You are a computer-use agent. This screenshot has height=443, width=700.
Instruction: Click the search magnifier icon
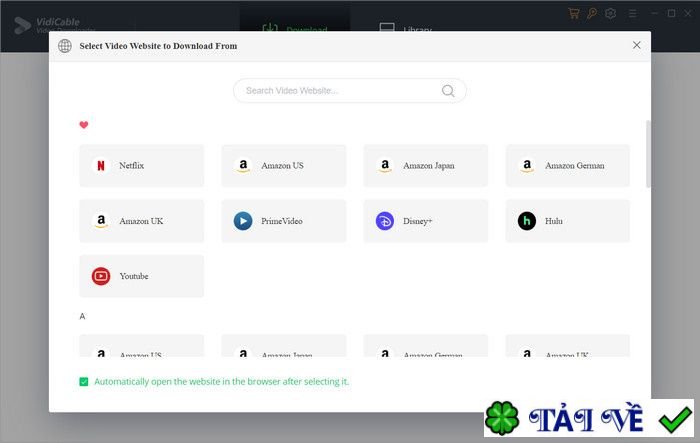pos(448,91)
